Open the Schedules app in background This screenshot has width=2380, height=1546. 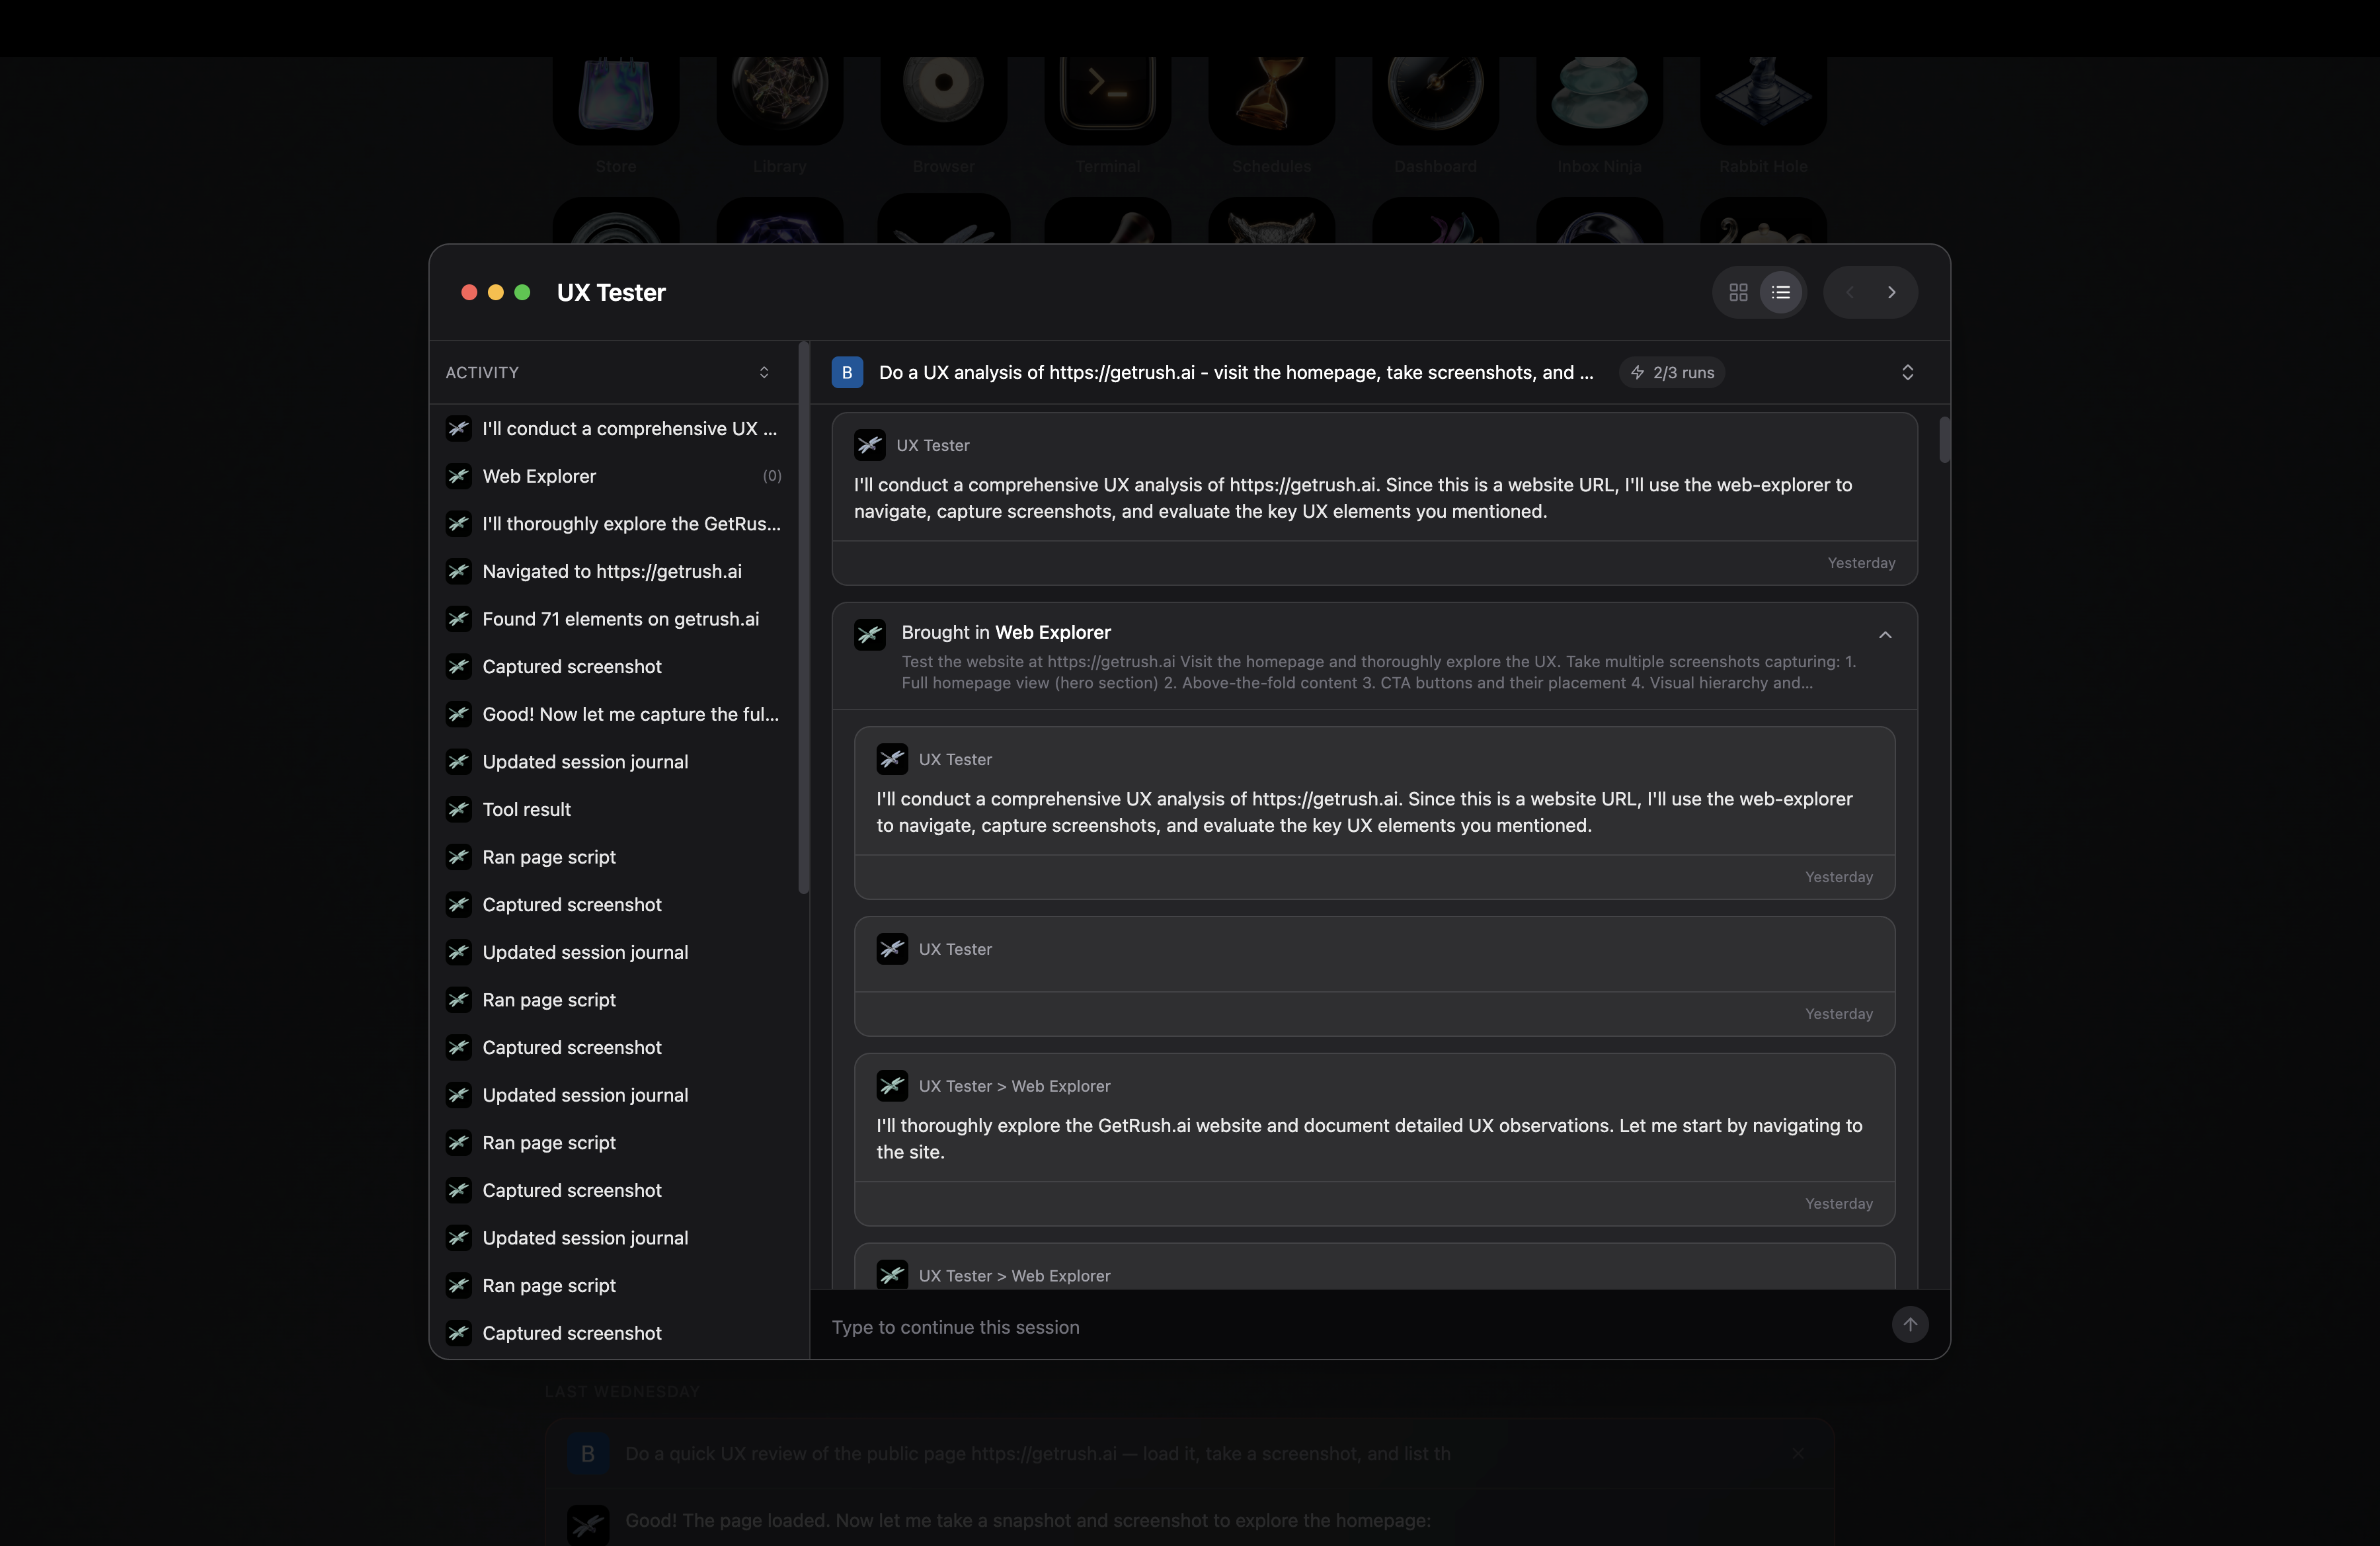coord(1271,100)
